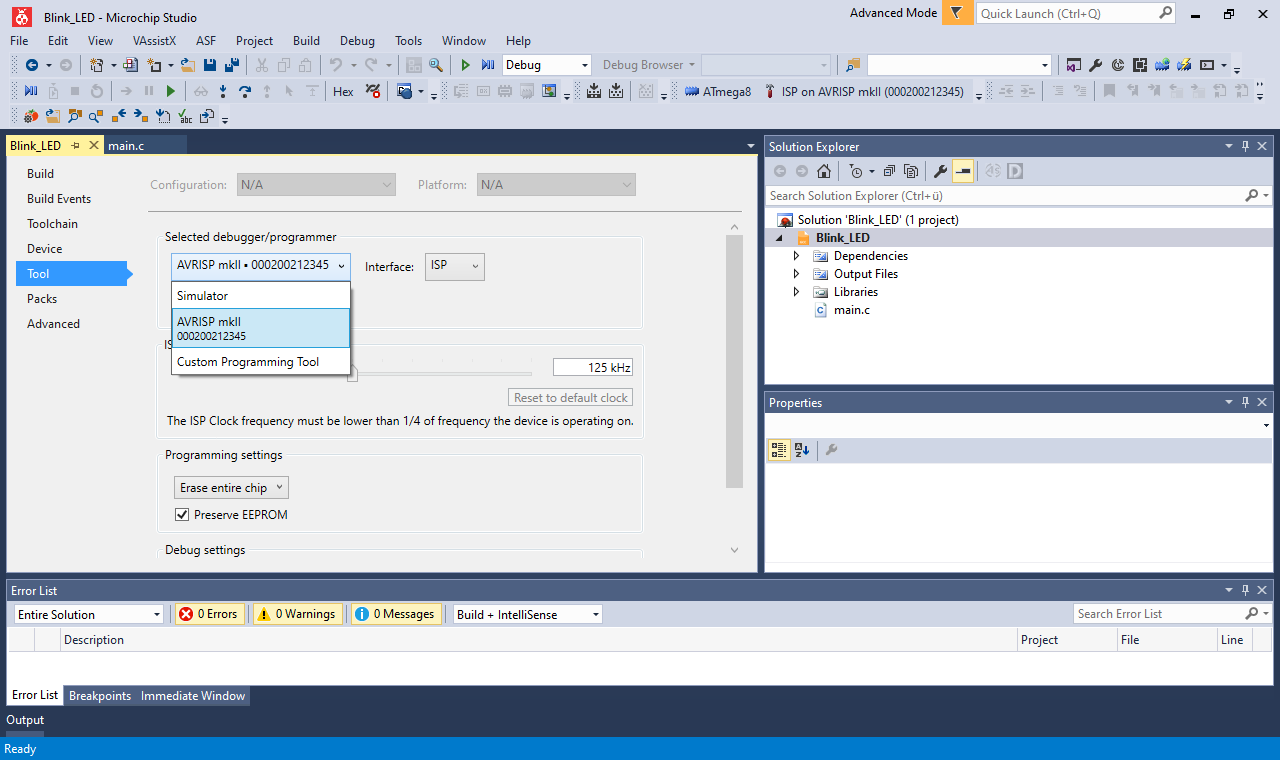1280x760 pixels.
Task: Choose Custom Programming Tool option
Action: point(261,362)
